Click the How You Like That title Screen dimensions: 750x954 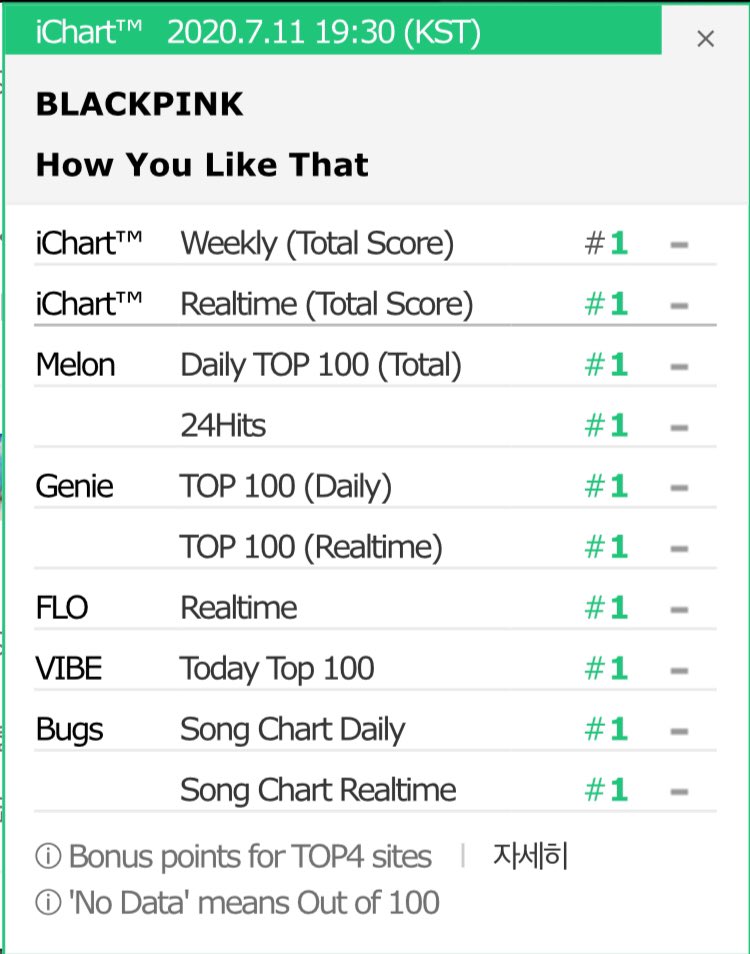pyautogui.click(x=202, y=164)
